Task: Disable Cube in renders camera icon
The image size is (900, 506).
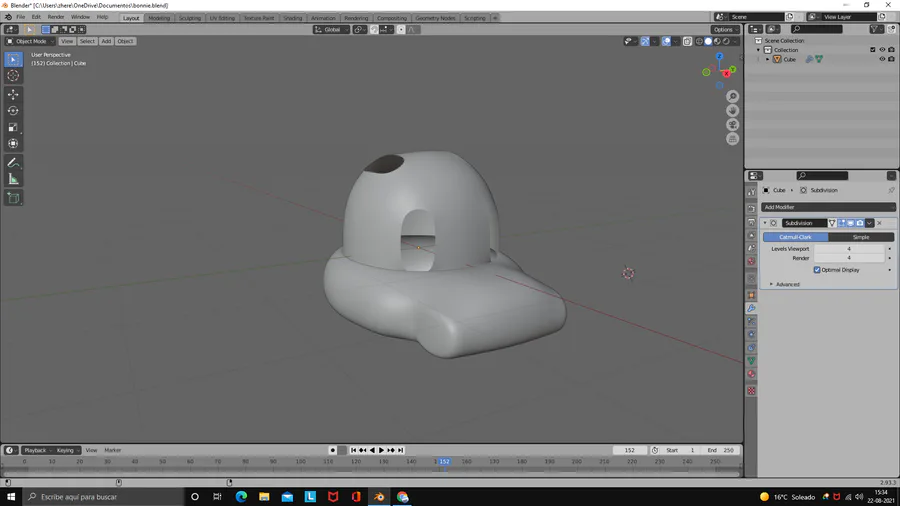Action: coord(891,59)
